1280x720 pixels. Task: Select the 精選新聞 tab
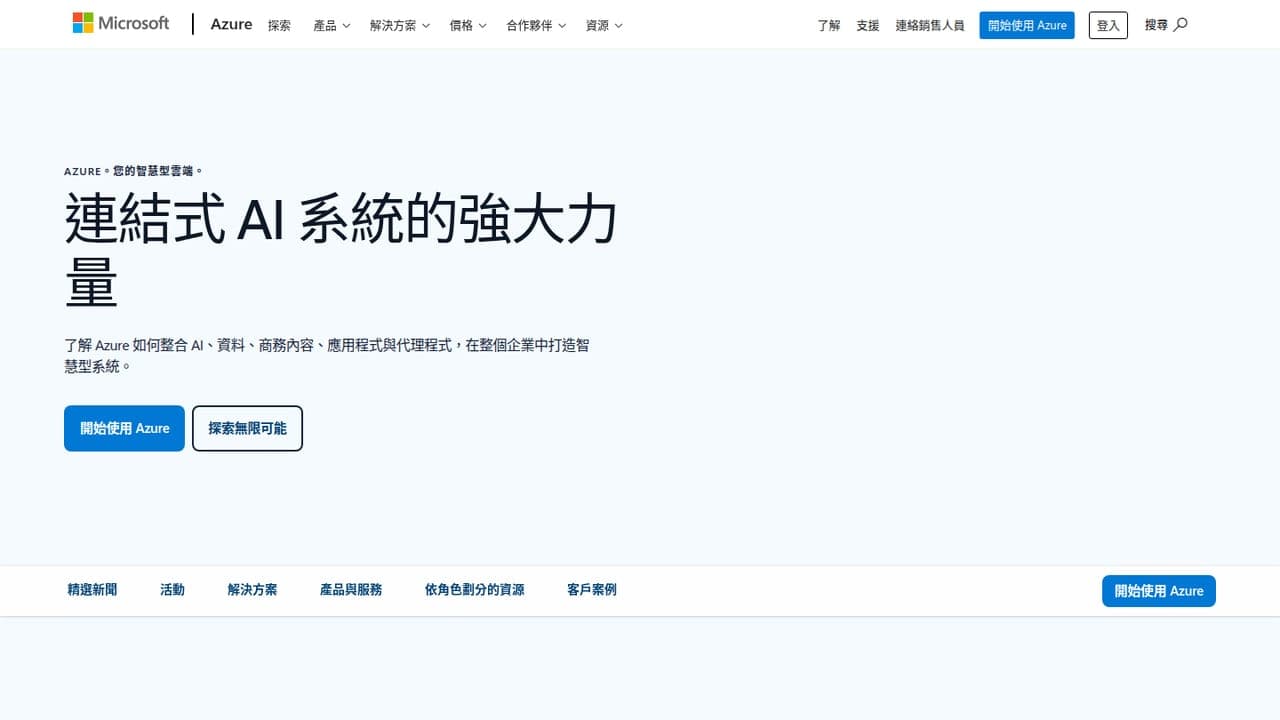pos(92,590)
